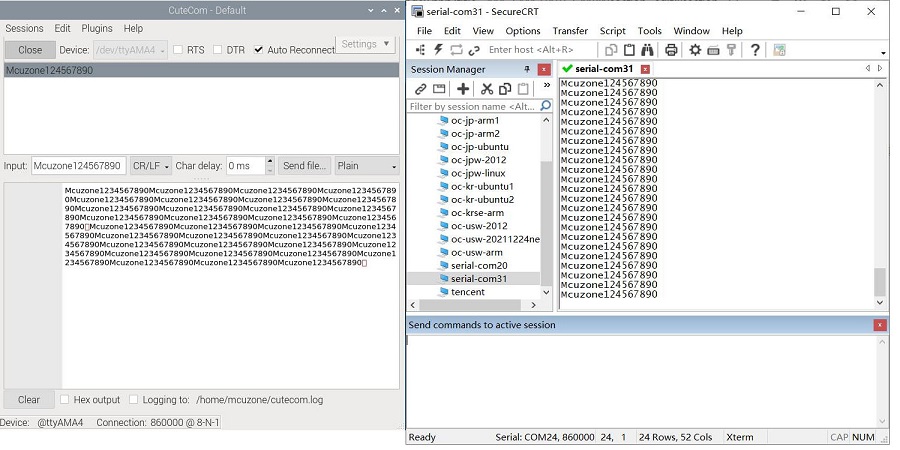Select Mcuzone124567890 history entry in CuteCom

pyautogui.click(x=201, y=71)
